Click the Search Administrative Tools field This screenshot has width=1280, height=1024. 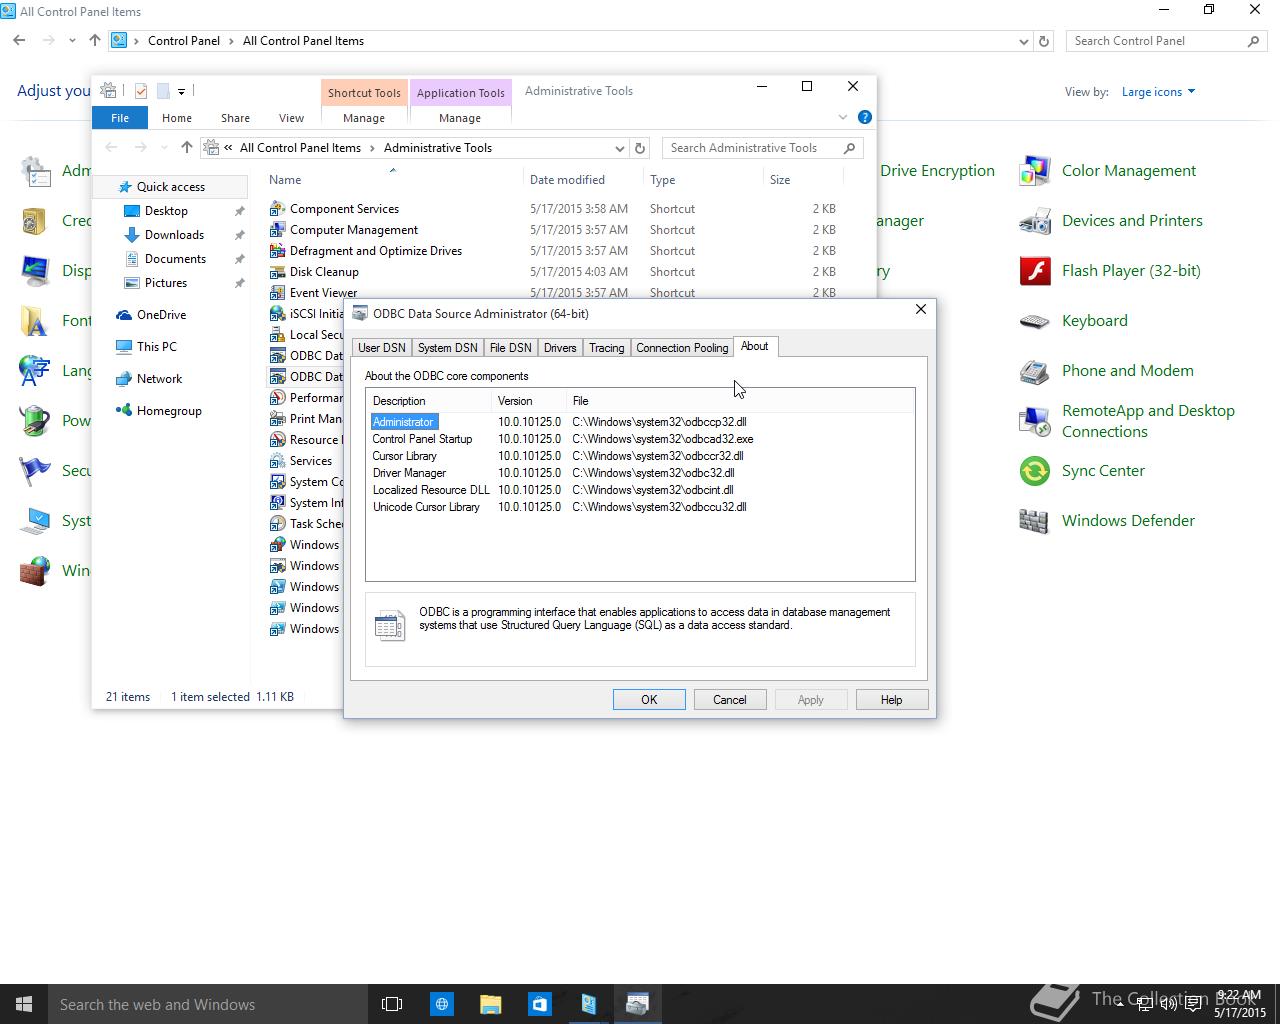pyautogui.click(x=762, y=148)
